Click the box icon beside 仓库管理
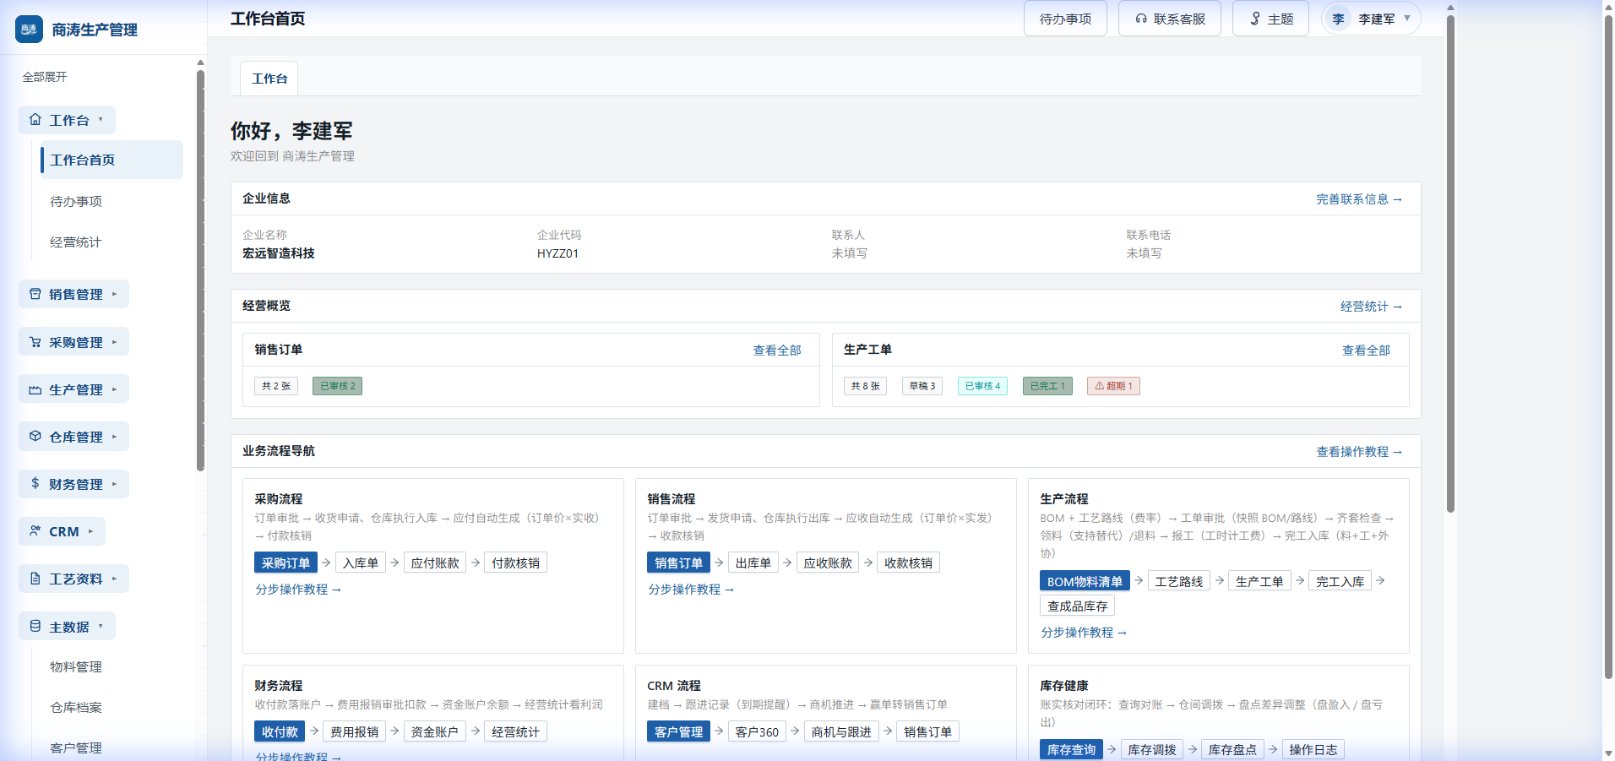1615x761 pixels. (x=35, y=437)
